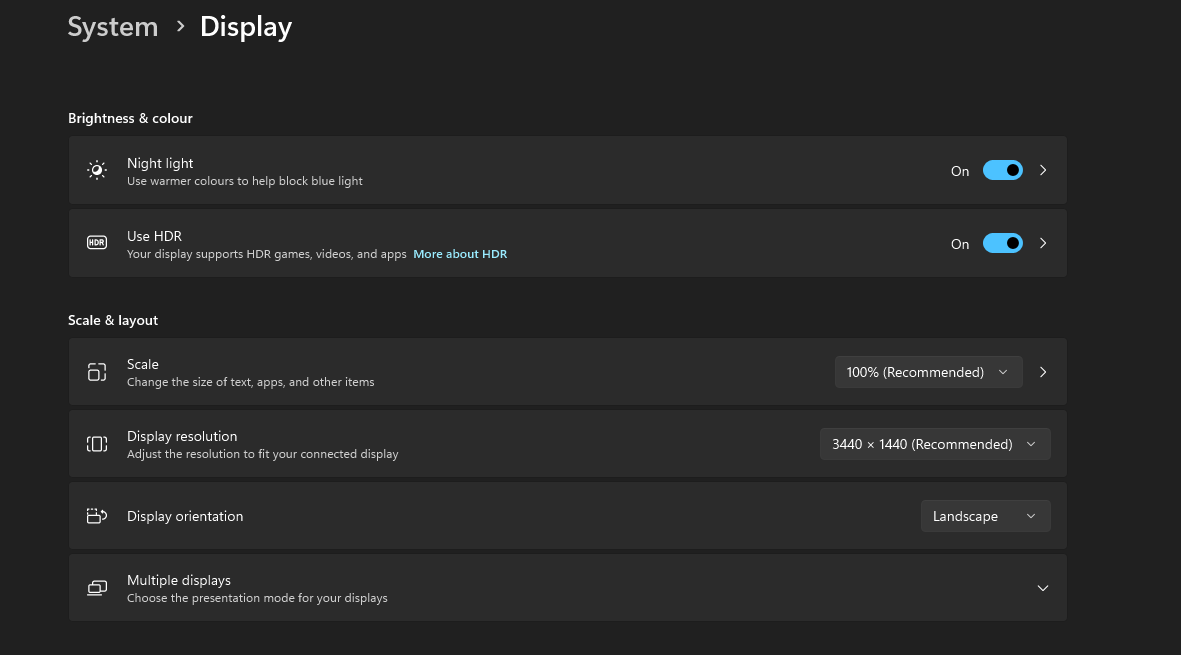1181x655 pixels.
Task: Select the Night light label text
Action: point(160,163)
